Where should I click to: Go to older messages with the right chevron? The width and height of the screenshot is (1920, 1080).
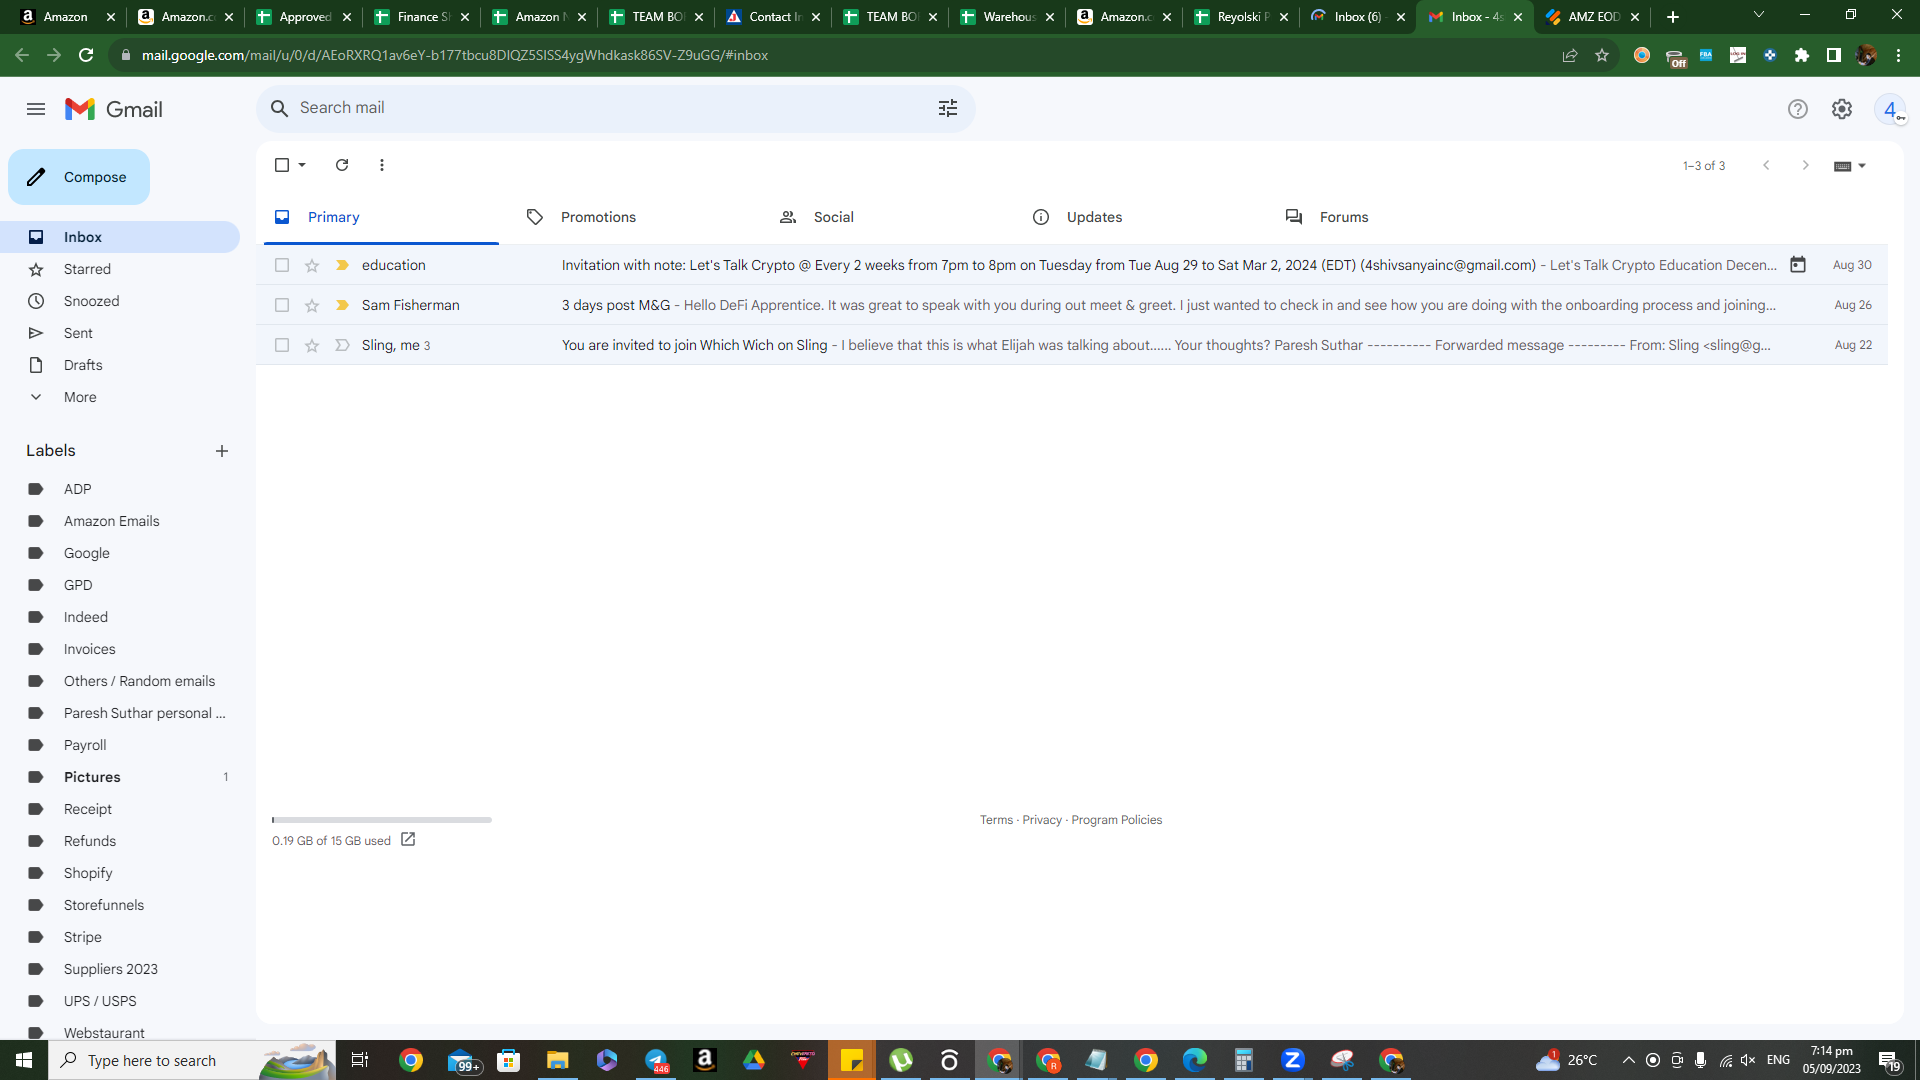(1805, 165)
